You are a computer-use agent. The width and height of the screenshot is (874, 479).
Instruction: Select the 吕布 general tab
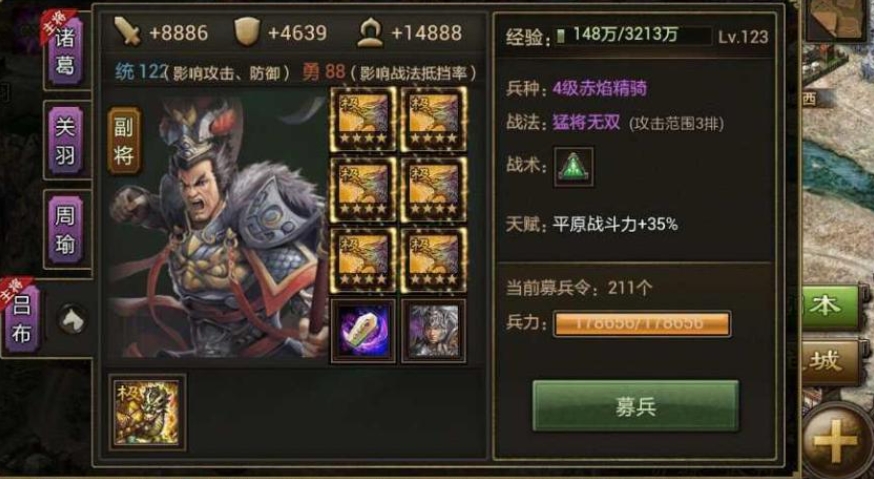pos(22,319)
